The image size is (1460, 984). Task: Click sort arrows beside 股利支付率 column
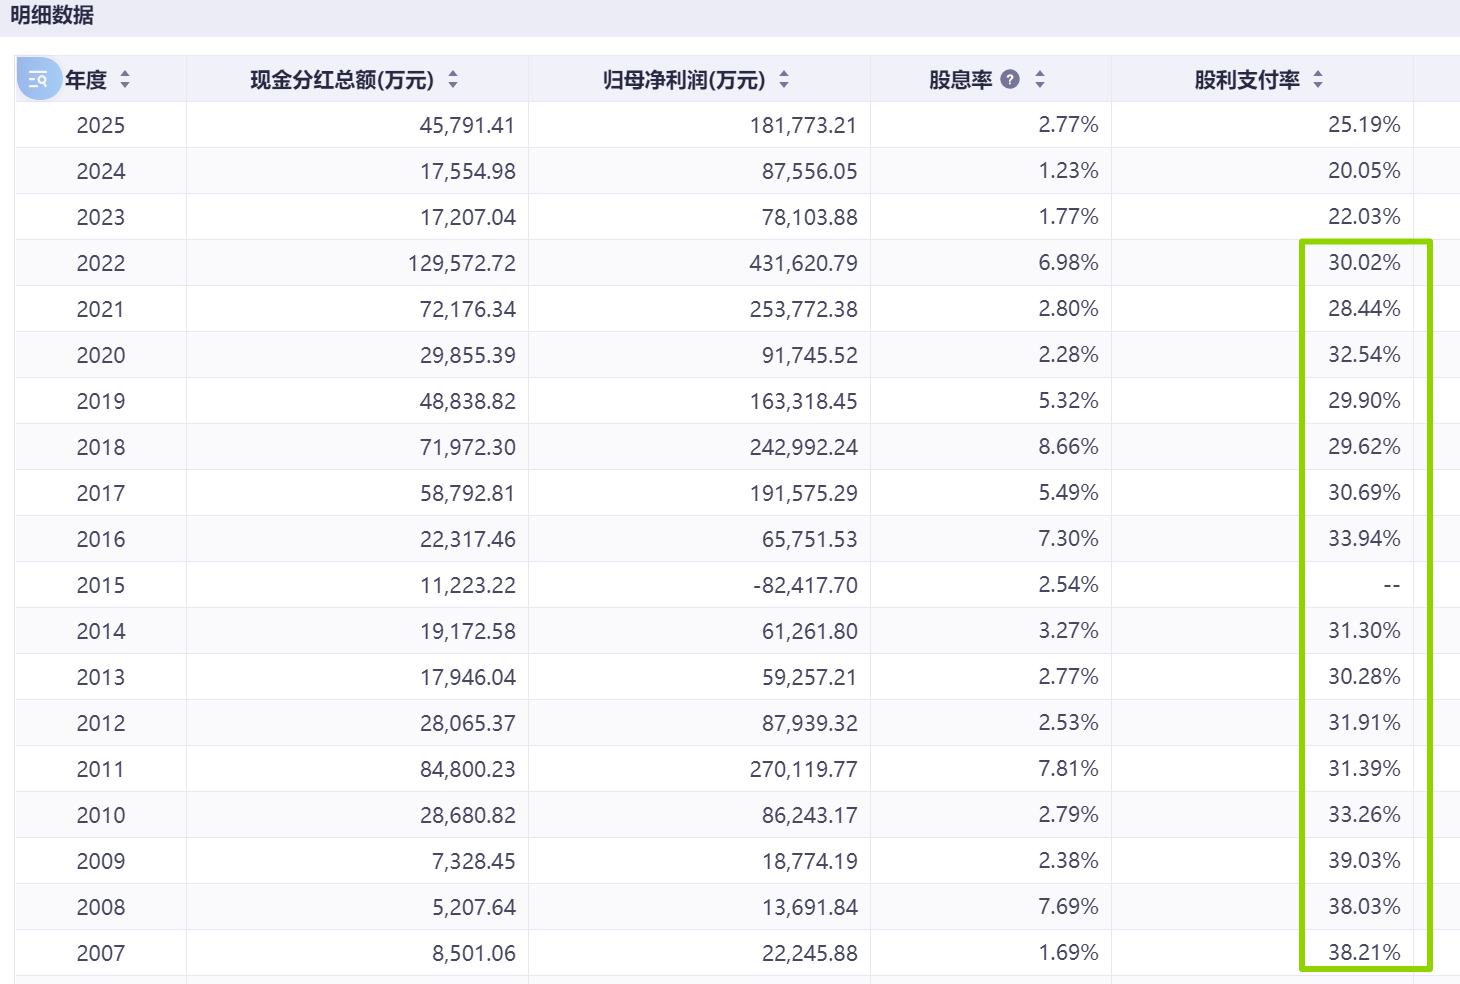coord(1318,79)
